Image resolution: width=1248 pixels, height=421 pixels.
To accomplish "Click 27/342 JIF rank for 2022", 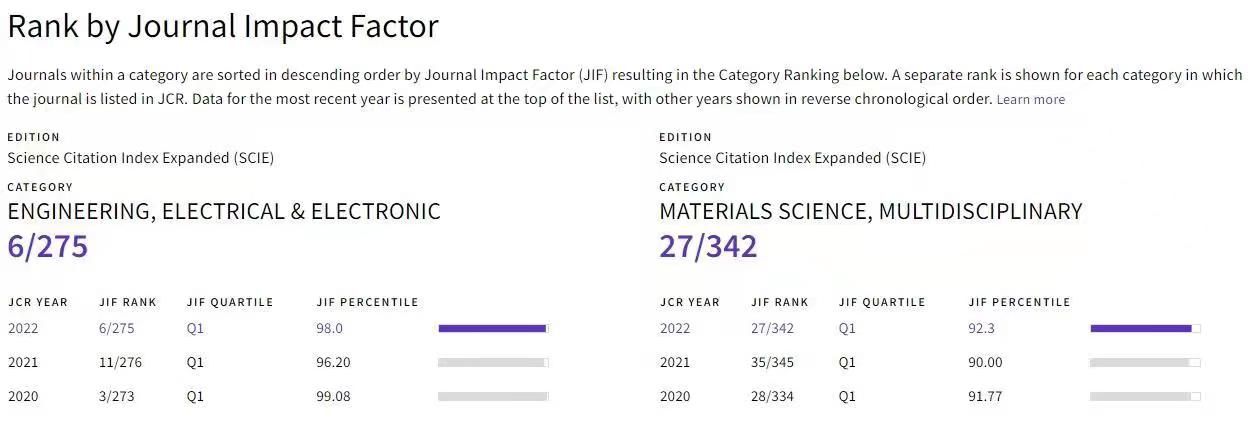I will (x=773, y=328).
